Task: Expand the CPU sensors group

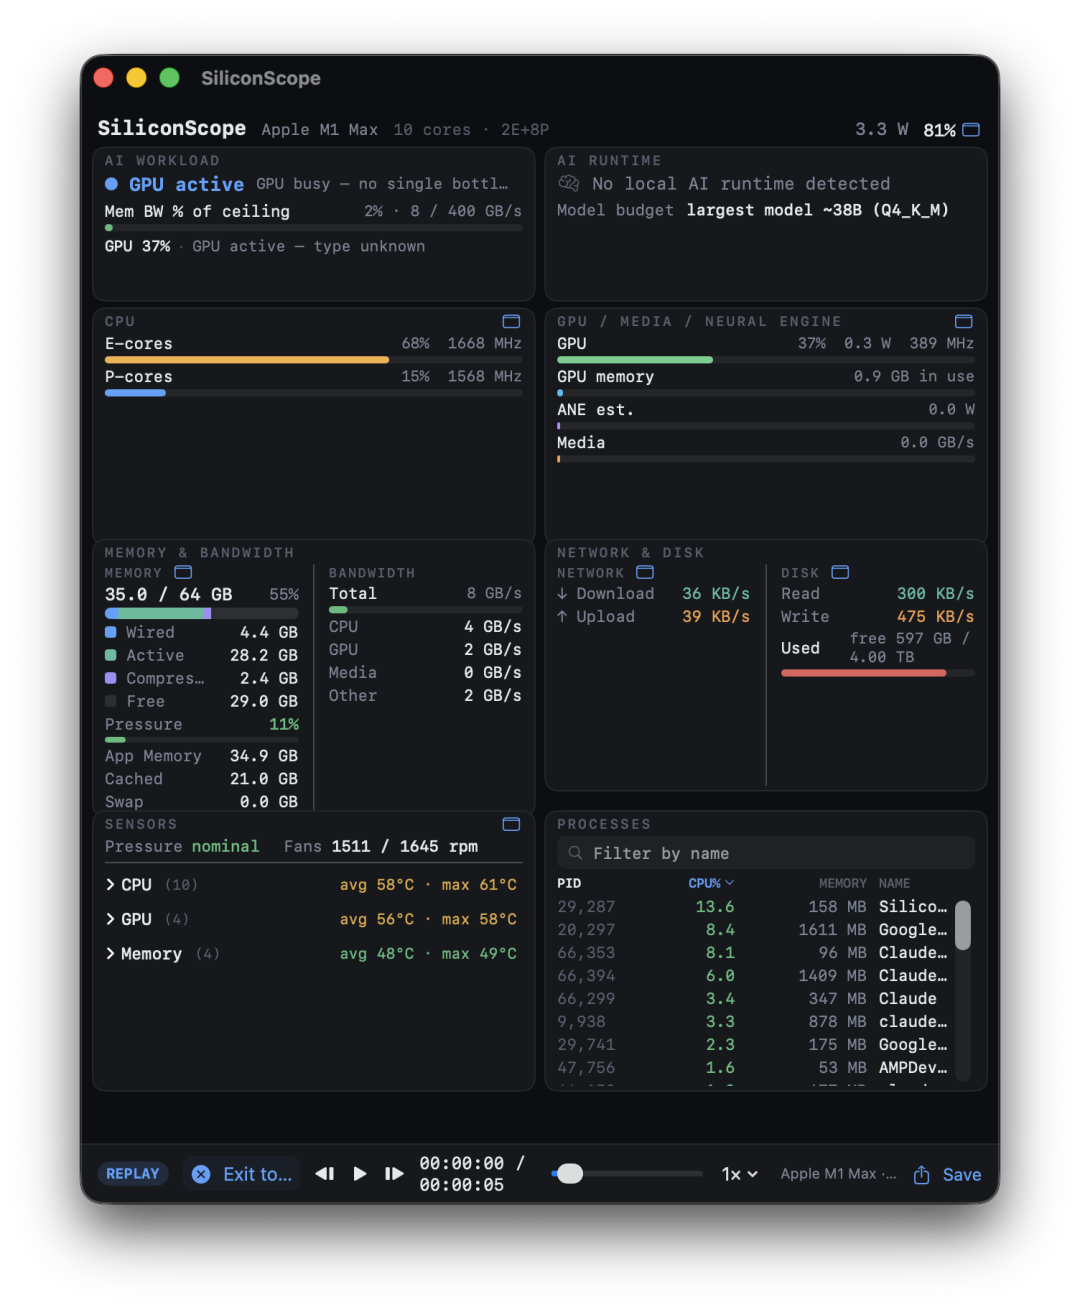Action: (110, 885)
